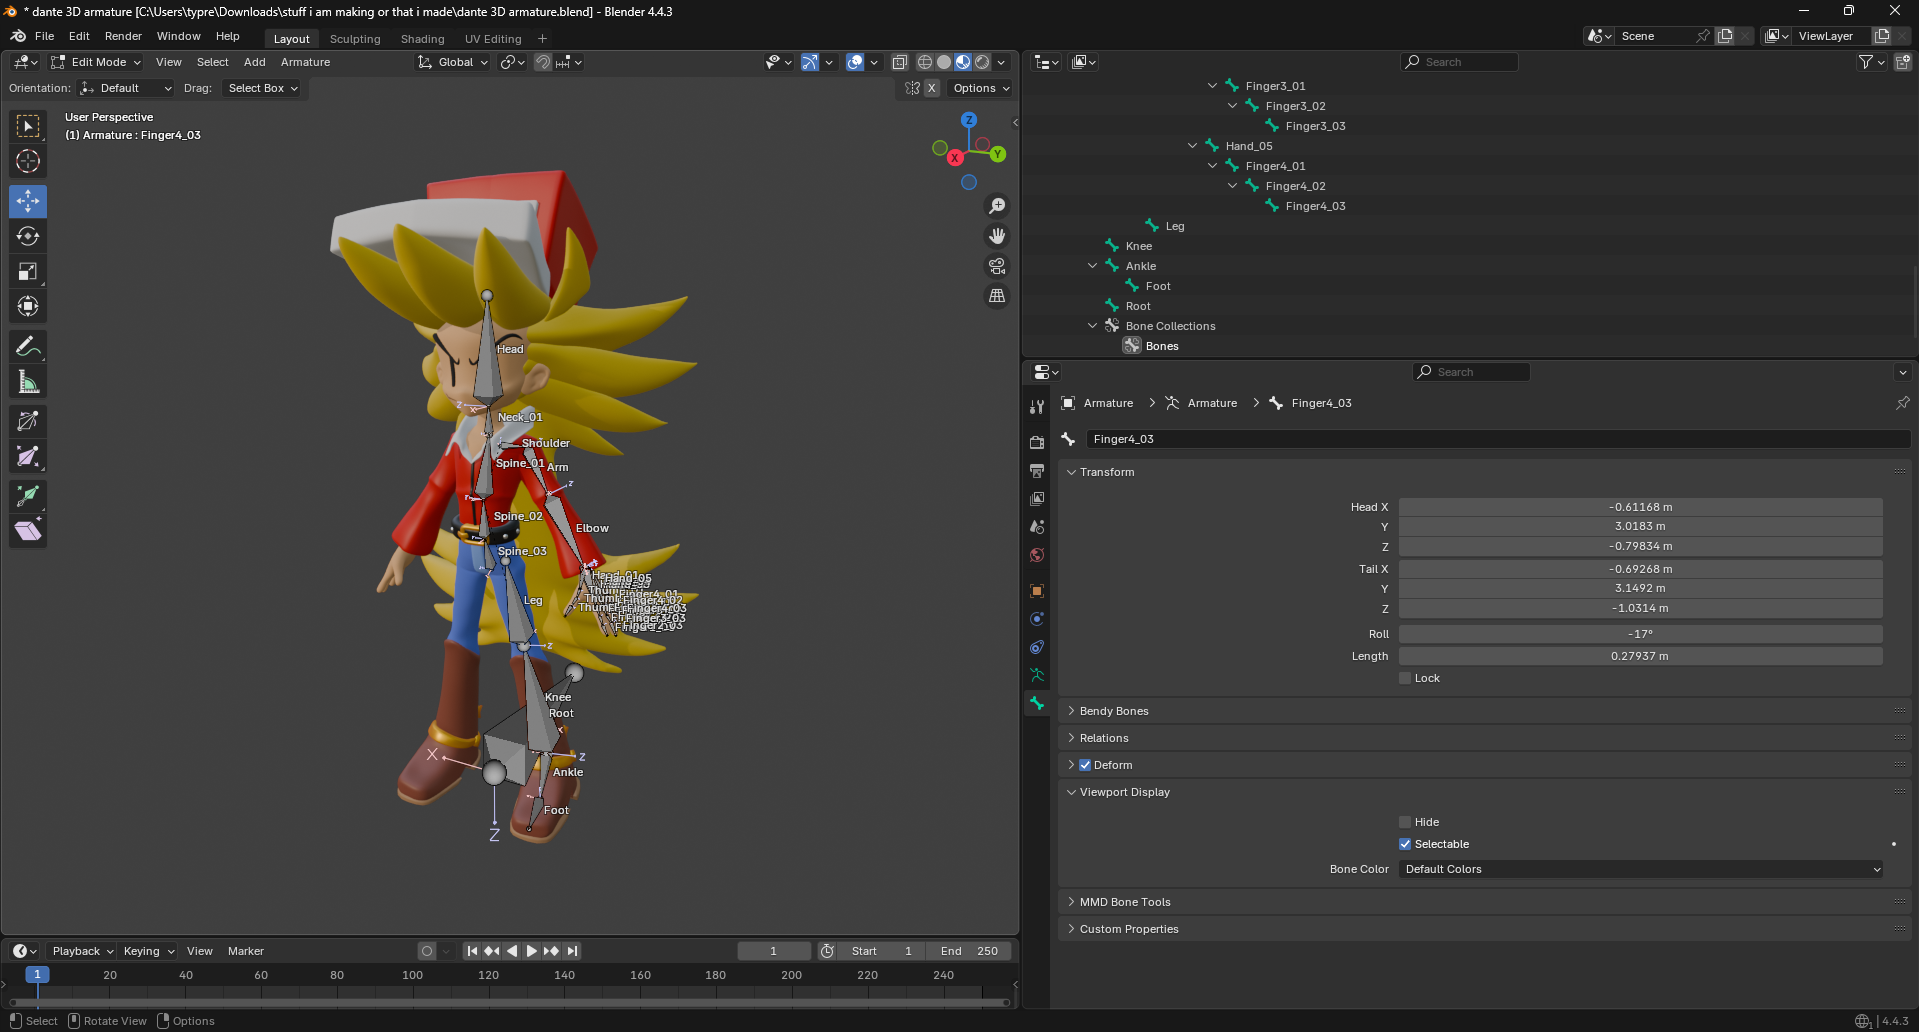The image size is (1919, 1032).
Task: Switch to wireframe viewport shading
Action: coord(925,62)
